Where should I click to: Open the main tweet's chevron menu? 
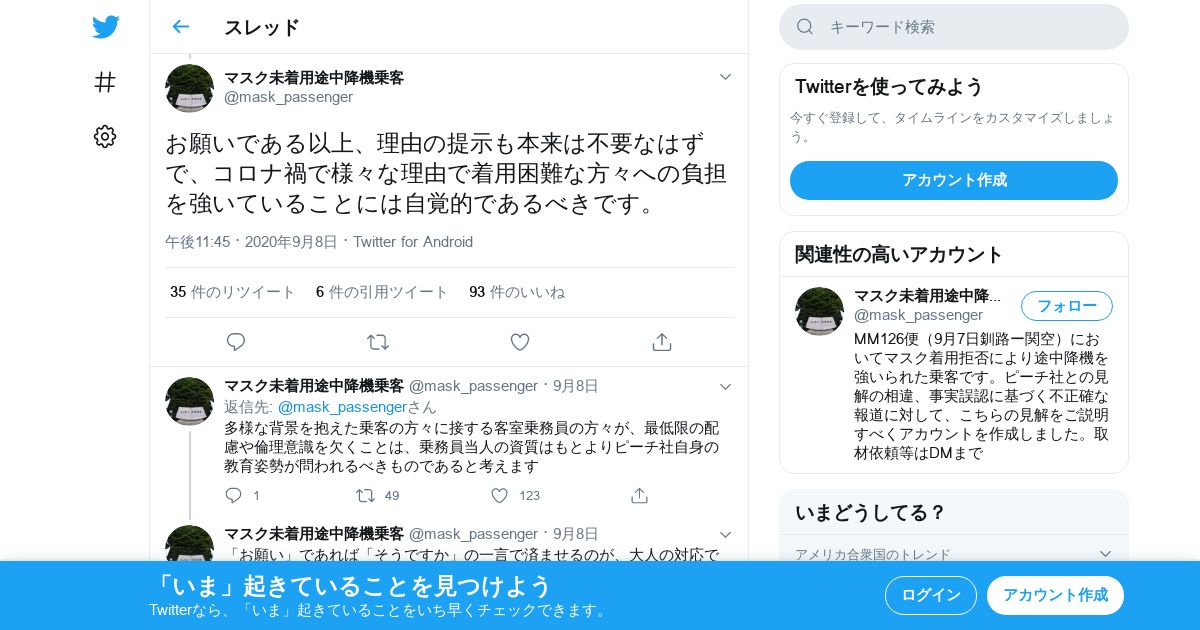point(725,77)
